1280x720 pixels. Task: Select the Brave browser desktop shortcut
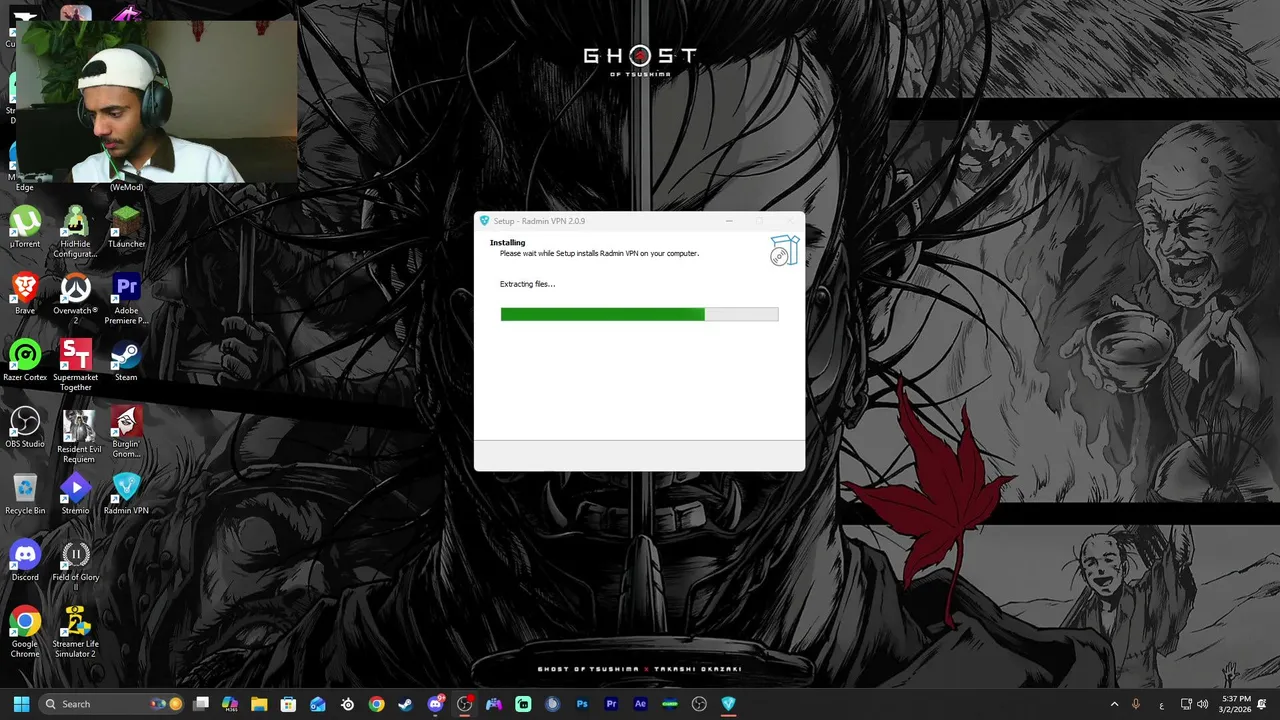(x=25, y=294)
